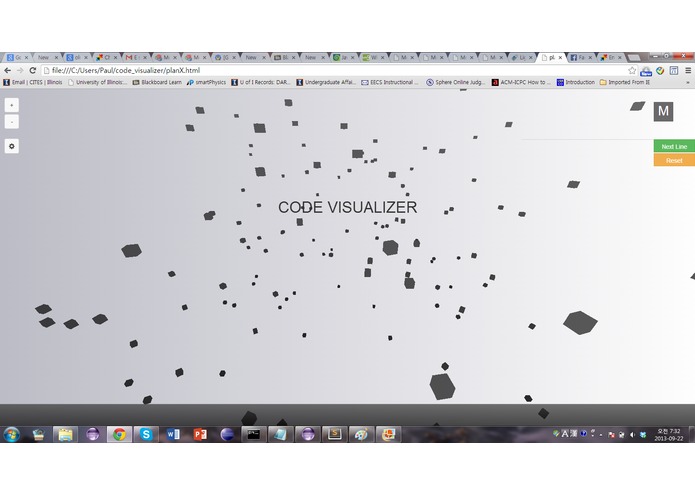Click the extension icon left of Chrome menu
The image size is (695, 494).
674,70
